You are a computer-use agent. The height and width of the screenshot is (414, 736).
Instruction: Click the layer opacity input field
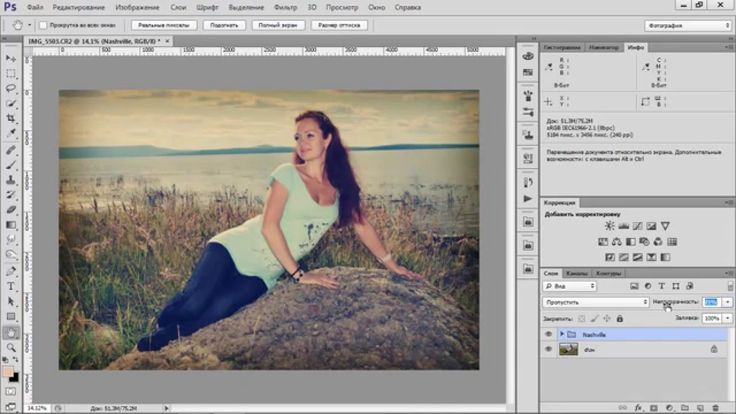point(711,302)
